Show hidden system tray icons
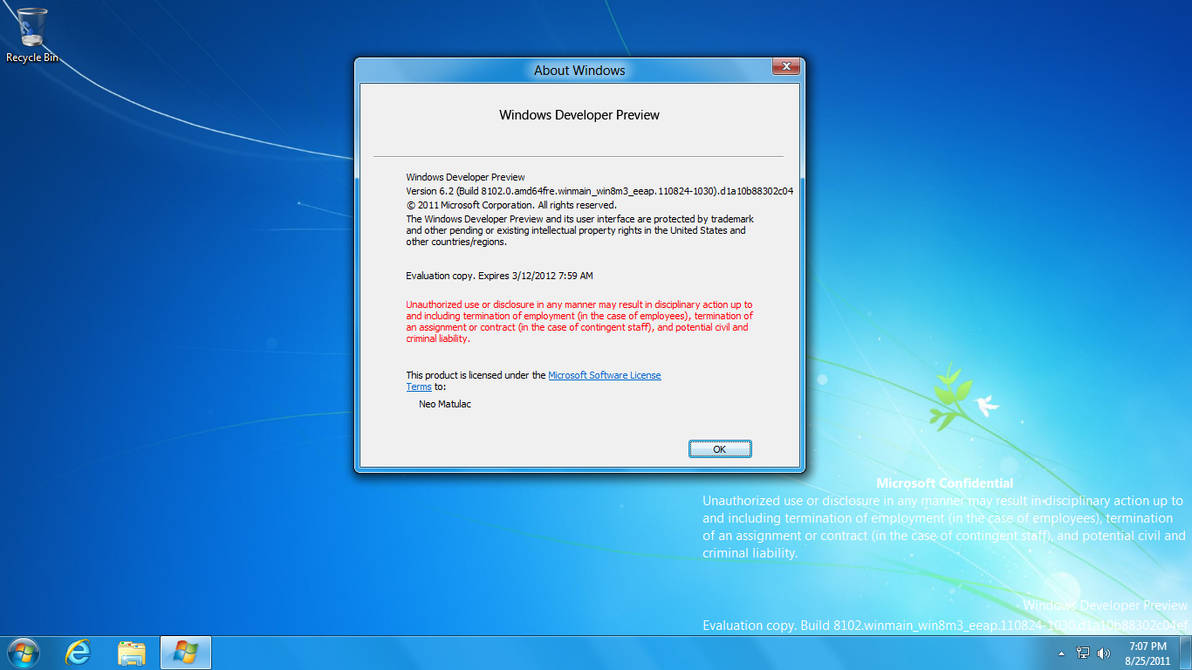 (1061, 653)
